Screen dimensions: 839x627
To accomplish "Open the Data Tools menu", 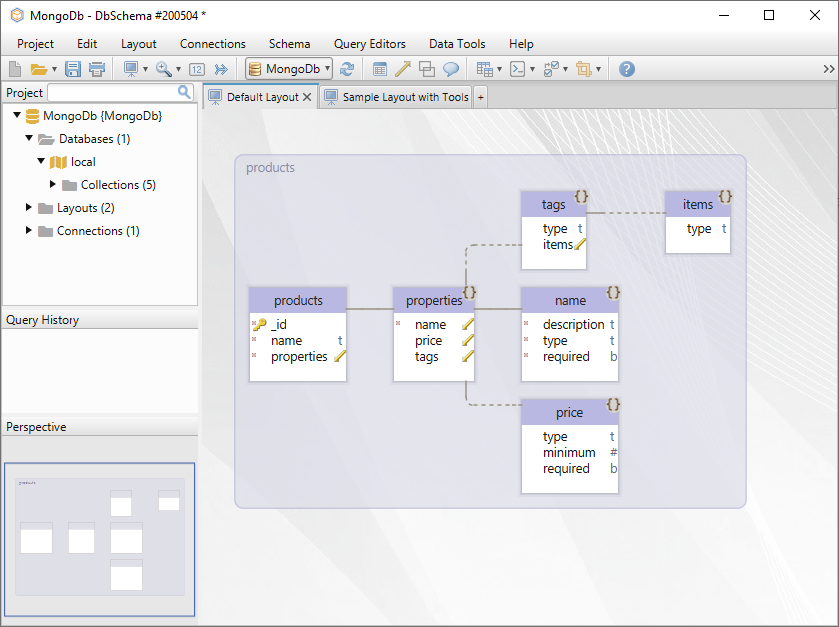I will pos(457,44).
